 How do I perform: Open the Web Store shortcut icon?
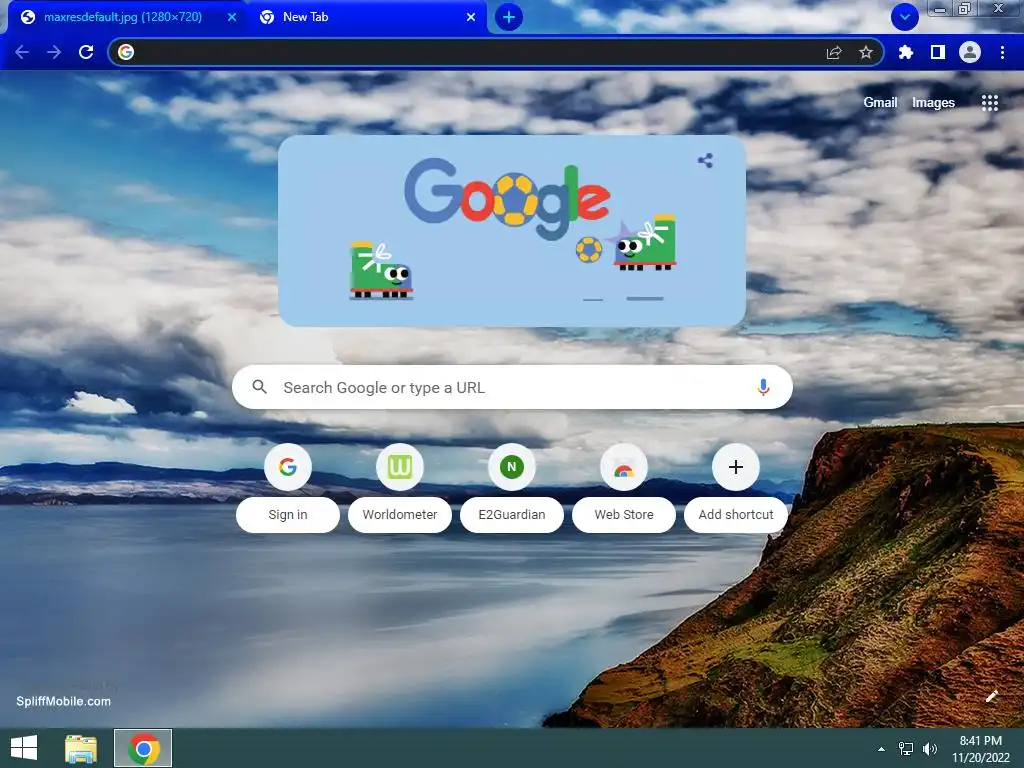(x=624, y=467)
